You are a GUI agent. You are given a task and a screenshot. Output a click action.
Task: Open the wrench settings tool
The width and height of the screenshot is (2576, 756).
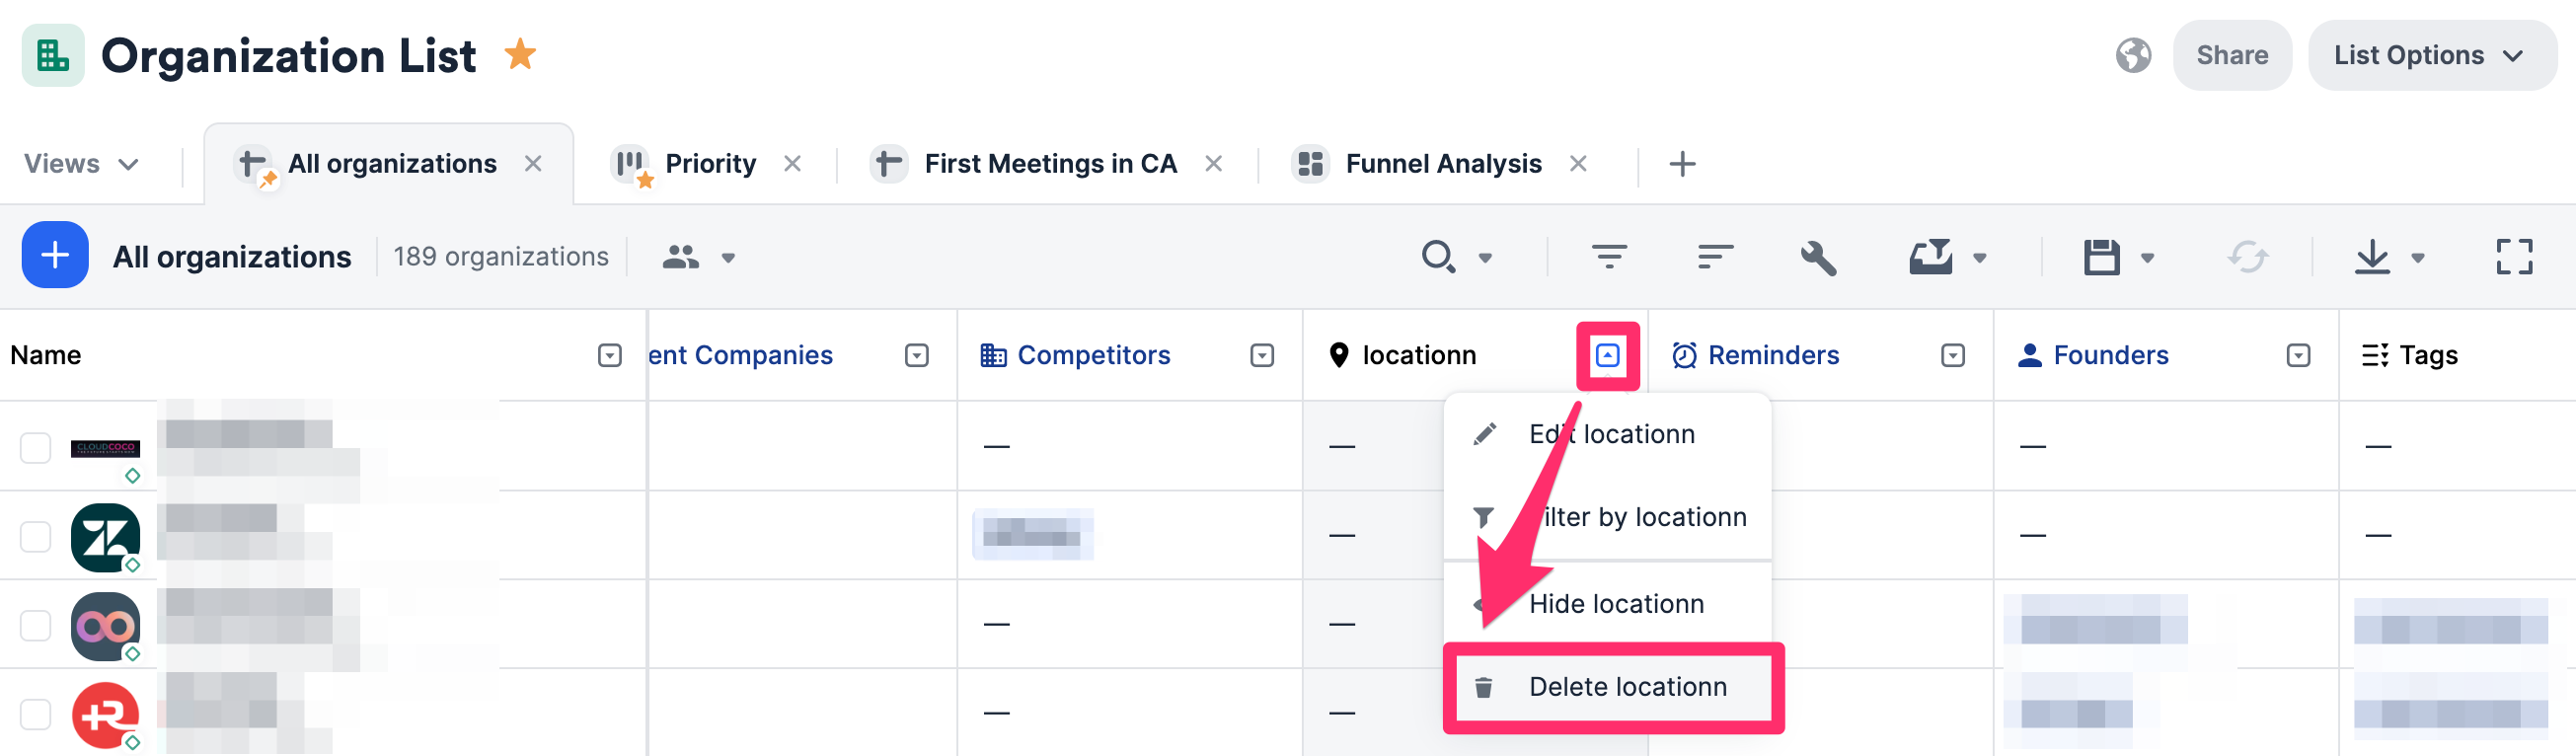pos(1818,257)
